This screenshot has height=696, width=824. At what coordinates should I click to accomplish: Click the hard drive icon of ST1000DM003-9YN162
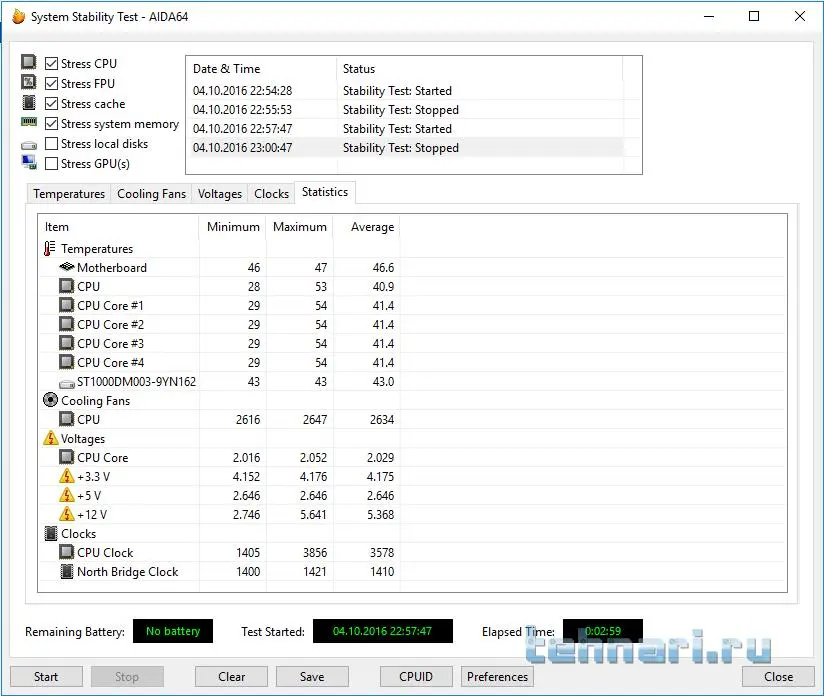click(x=67, y=383)
